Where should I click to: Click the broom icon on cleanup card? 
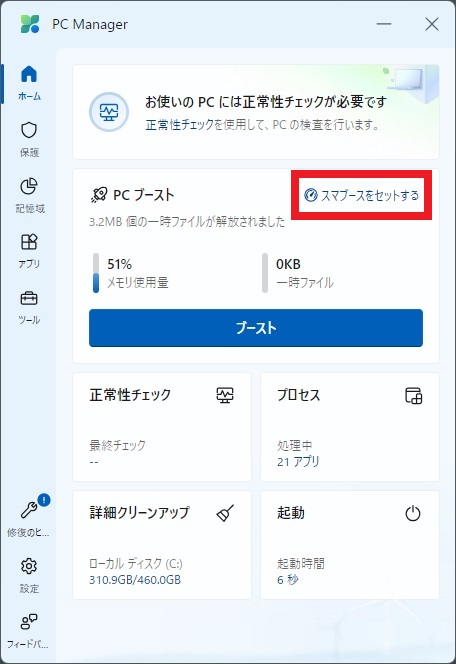[x=225, y=513]
